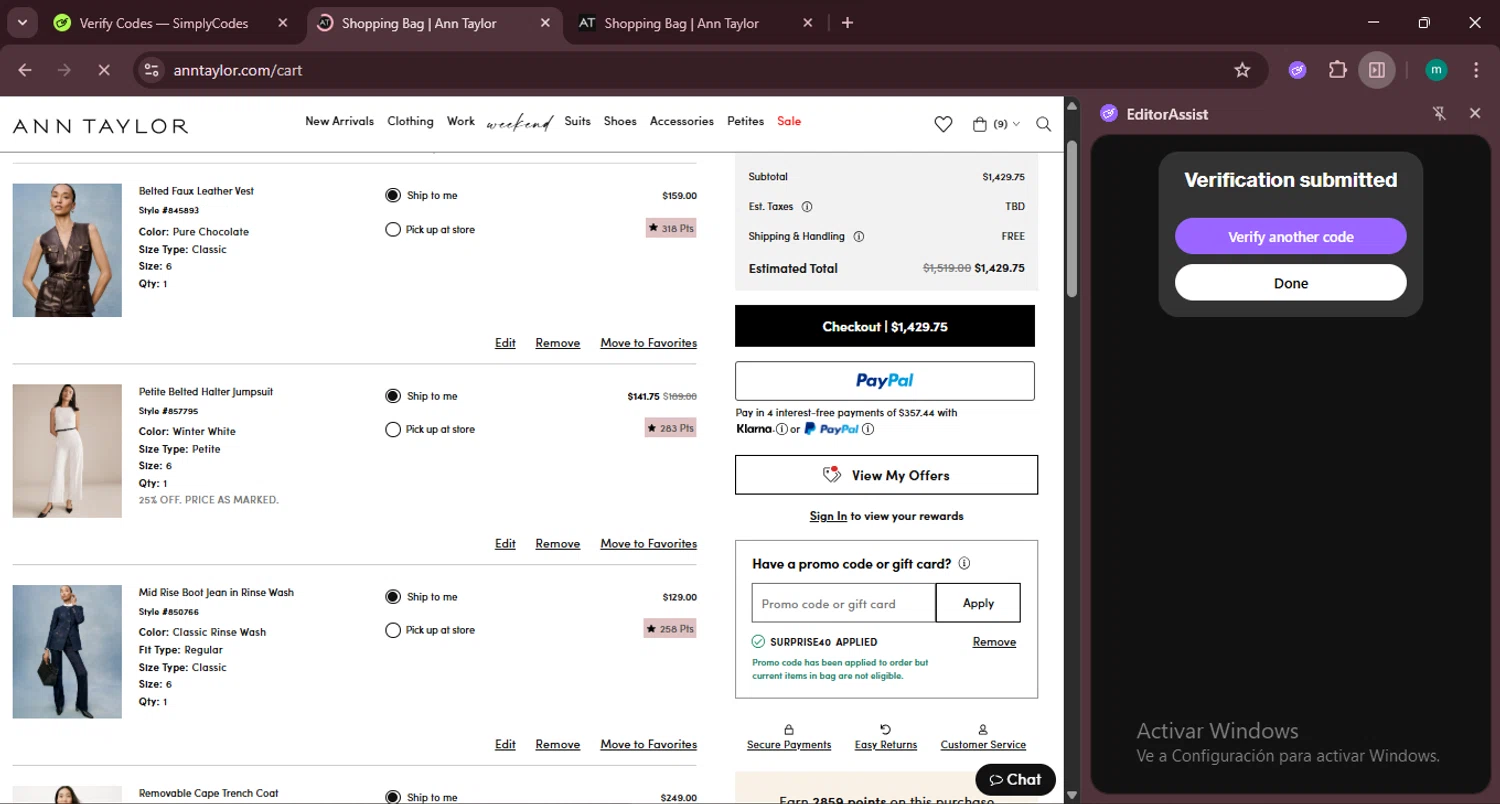The image size is (1500, 804).
Task: Open Work menu
Action: coord(461,121)
